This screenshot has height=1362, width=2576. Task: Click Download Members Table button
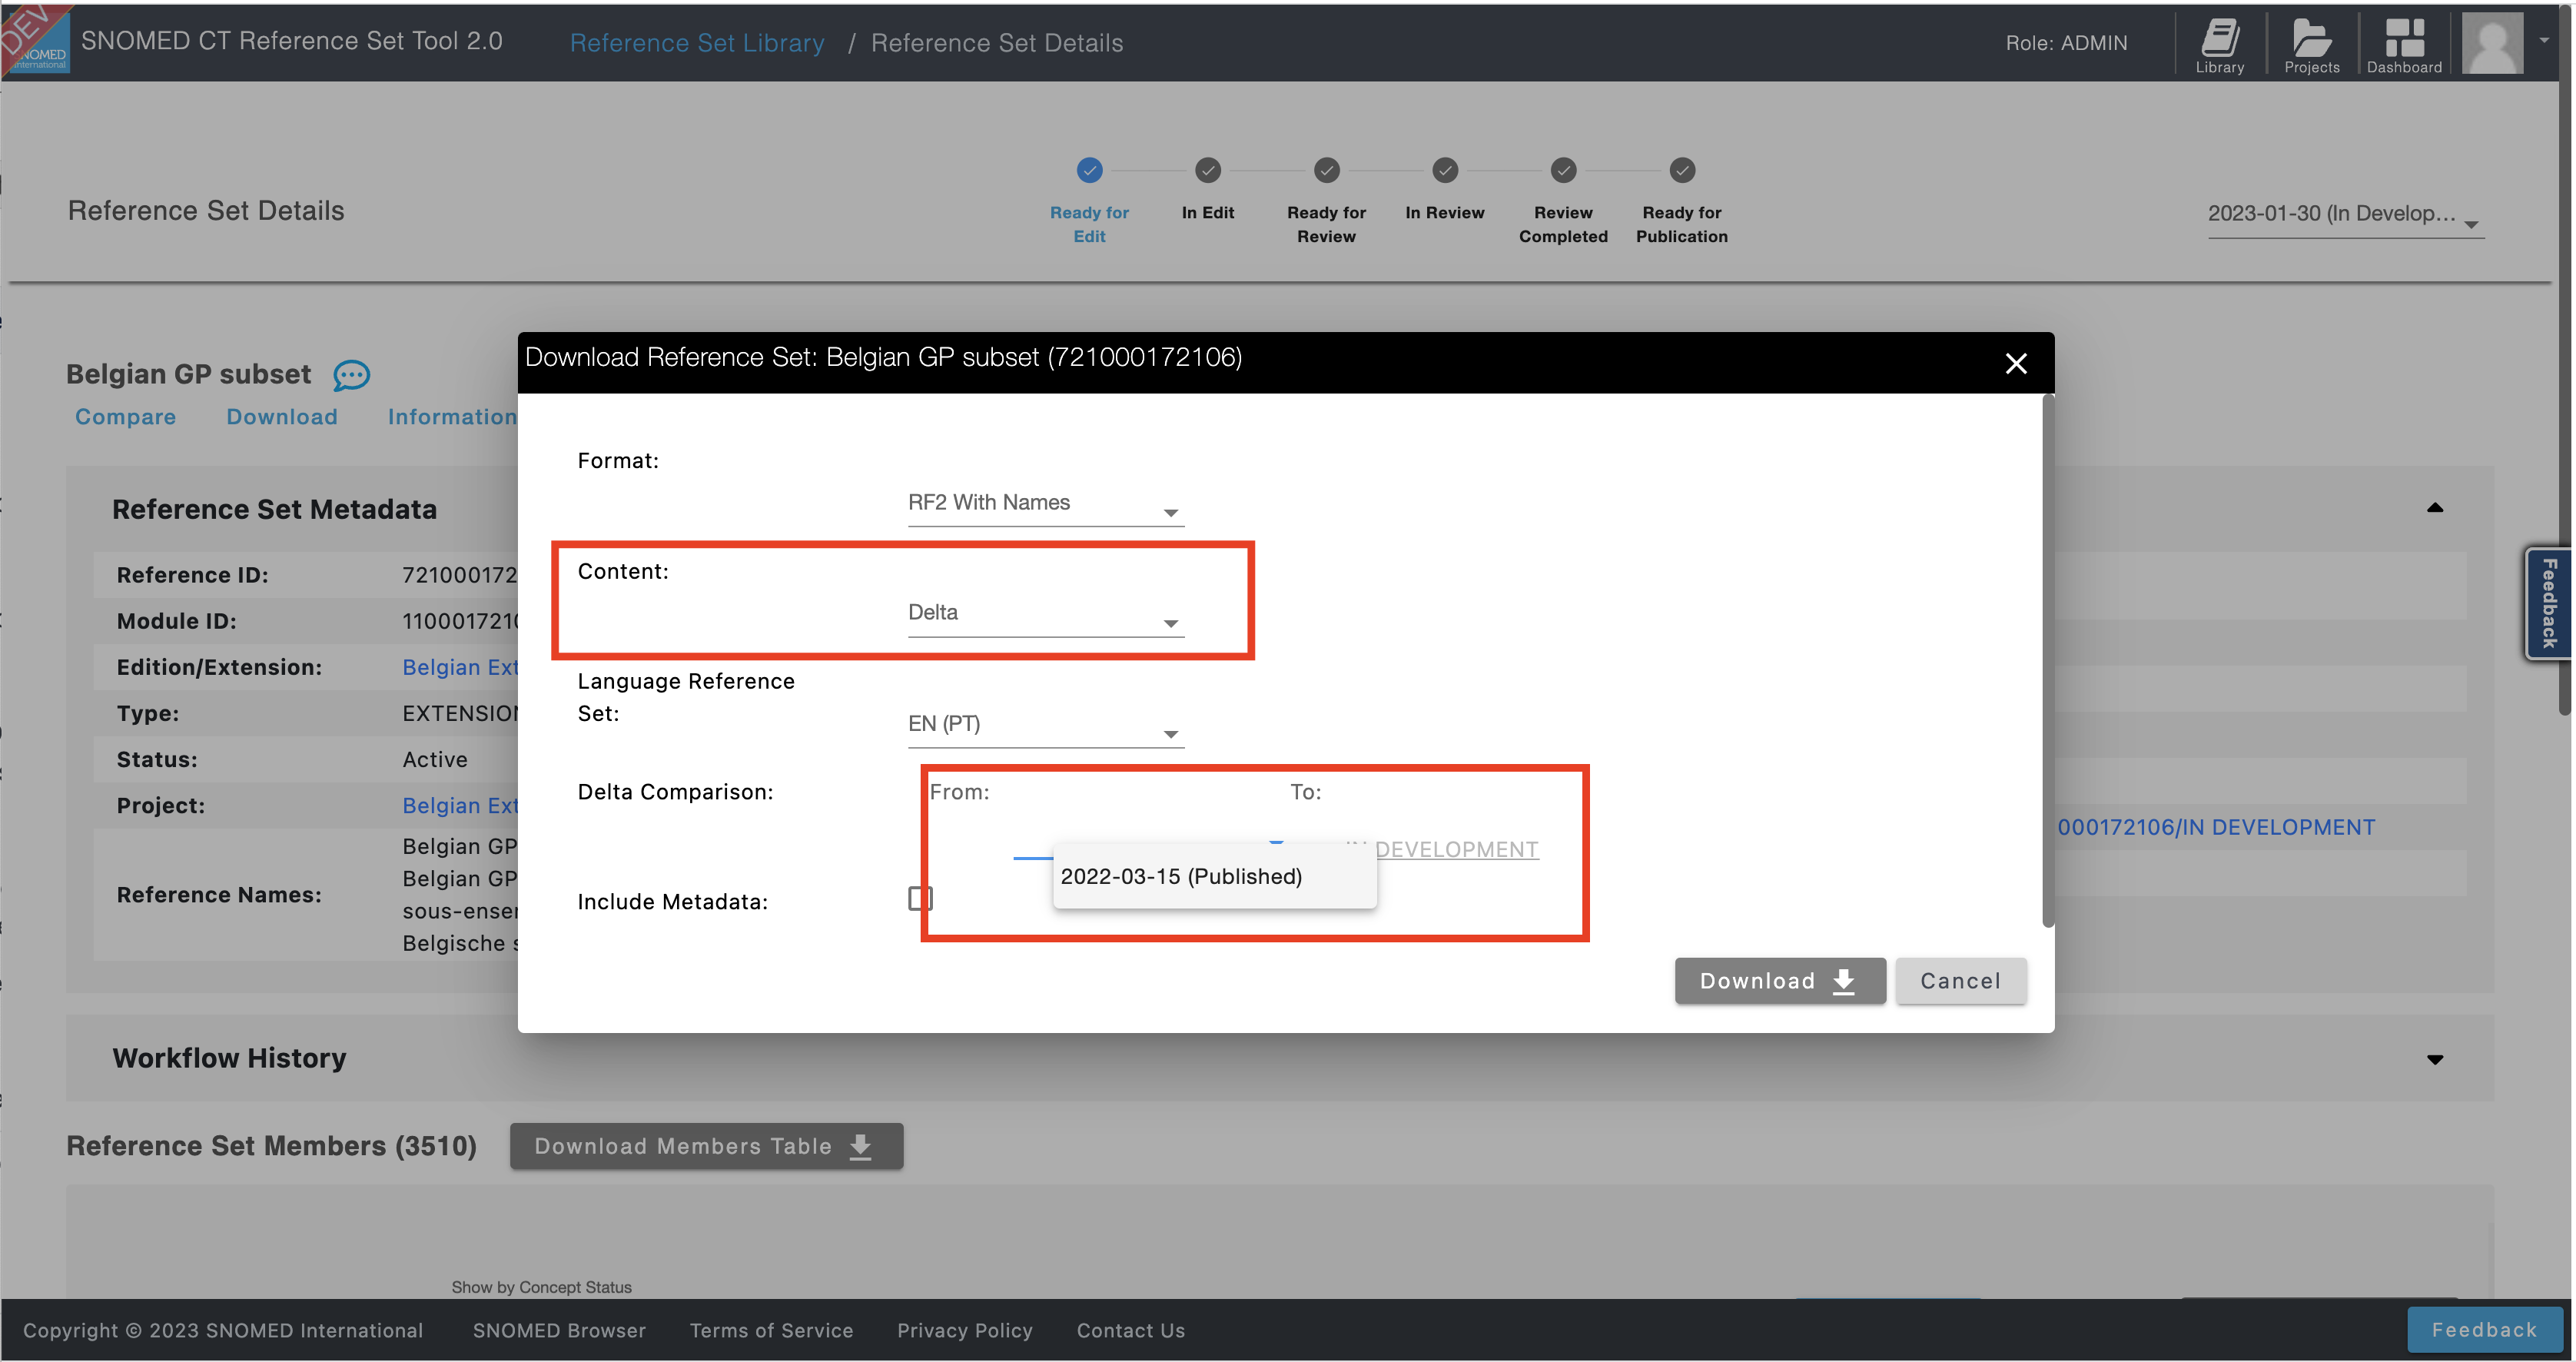click(x=706, y=1146)
